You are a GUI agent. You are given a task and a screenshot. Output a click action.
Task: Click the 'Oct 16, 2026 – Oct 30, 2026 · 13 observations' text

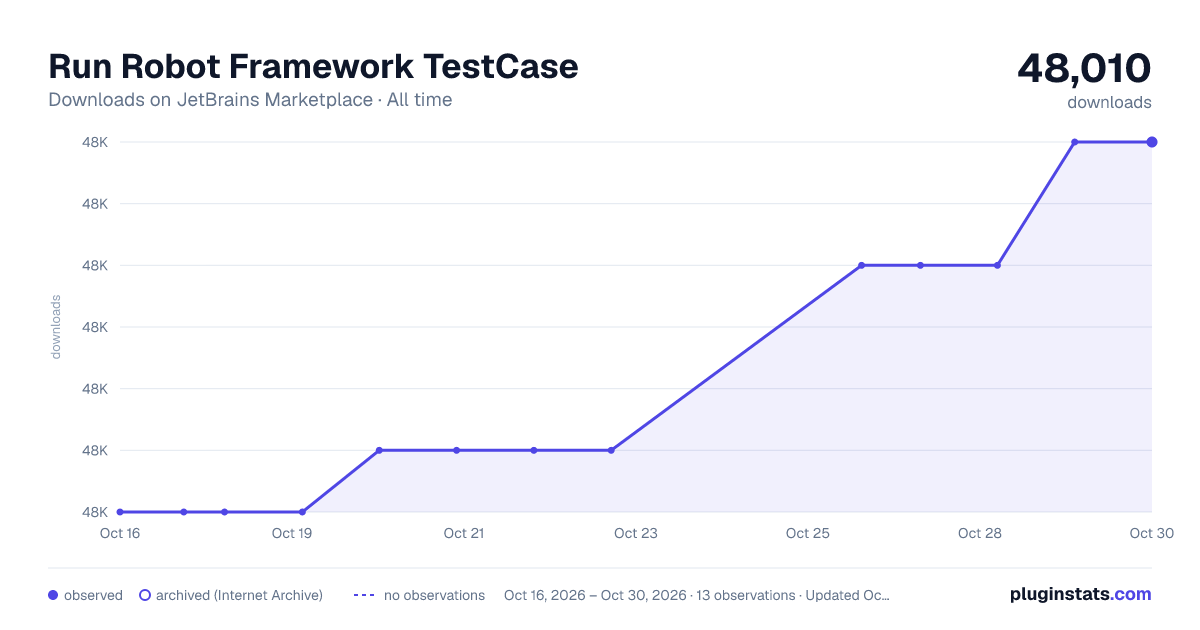click(649, 595)
